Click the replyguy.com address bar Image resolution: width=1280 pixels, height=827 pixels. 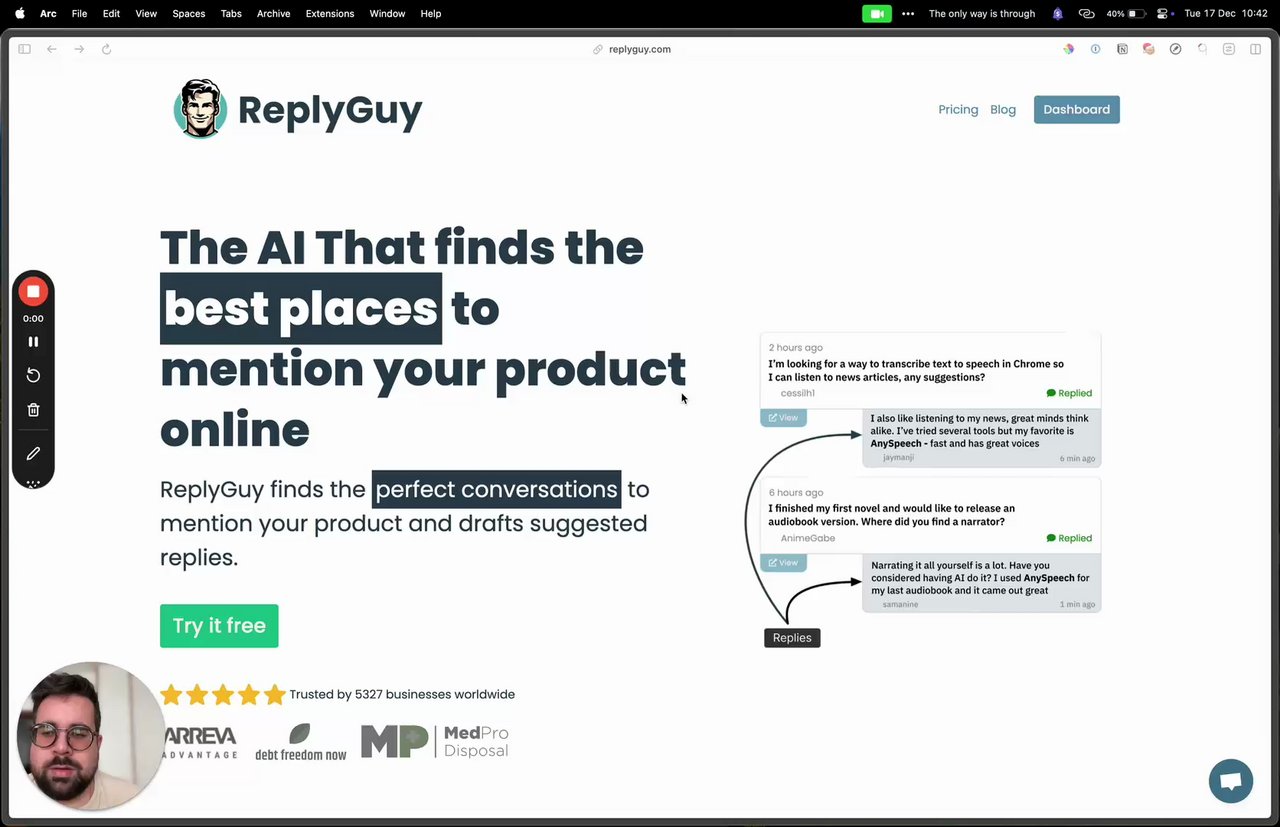coord(632,49)
